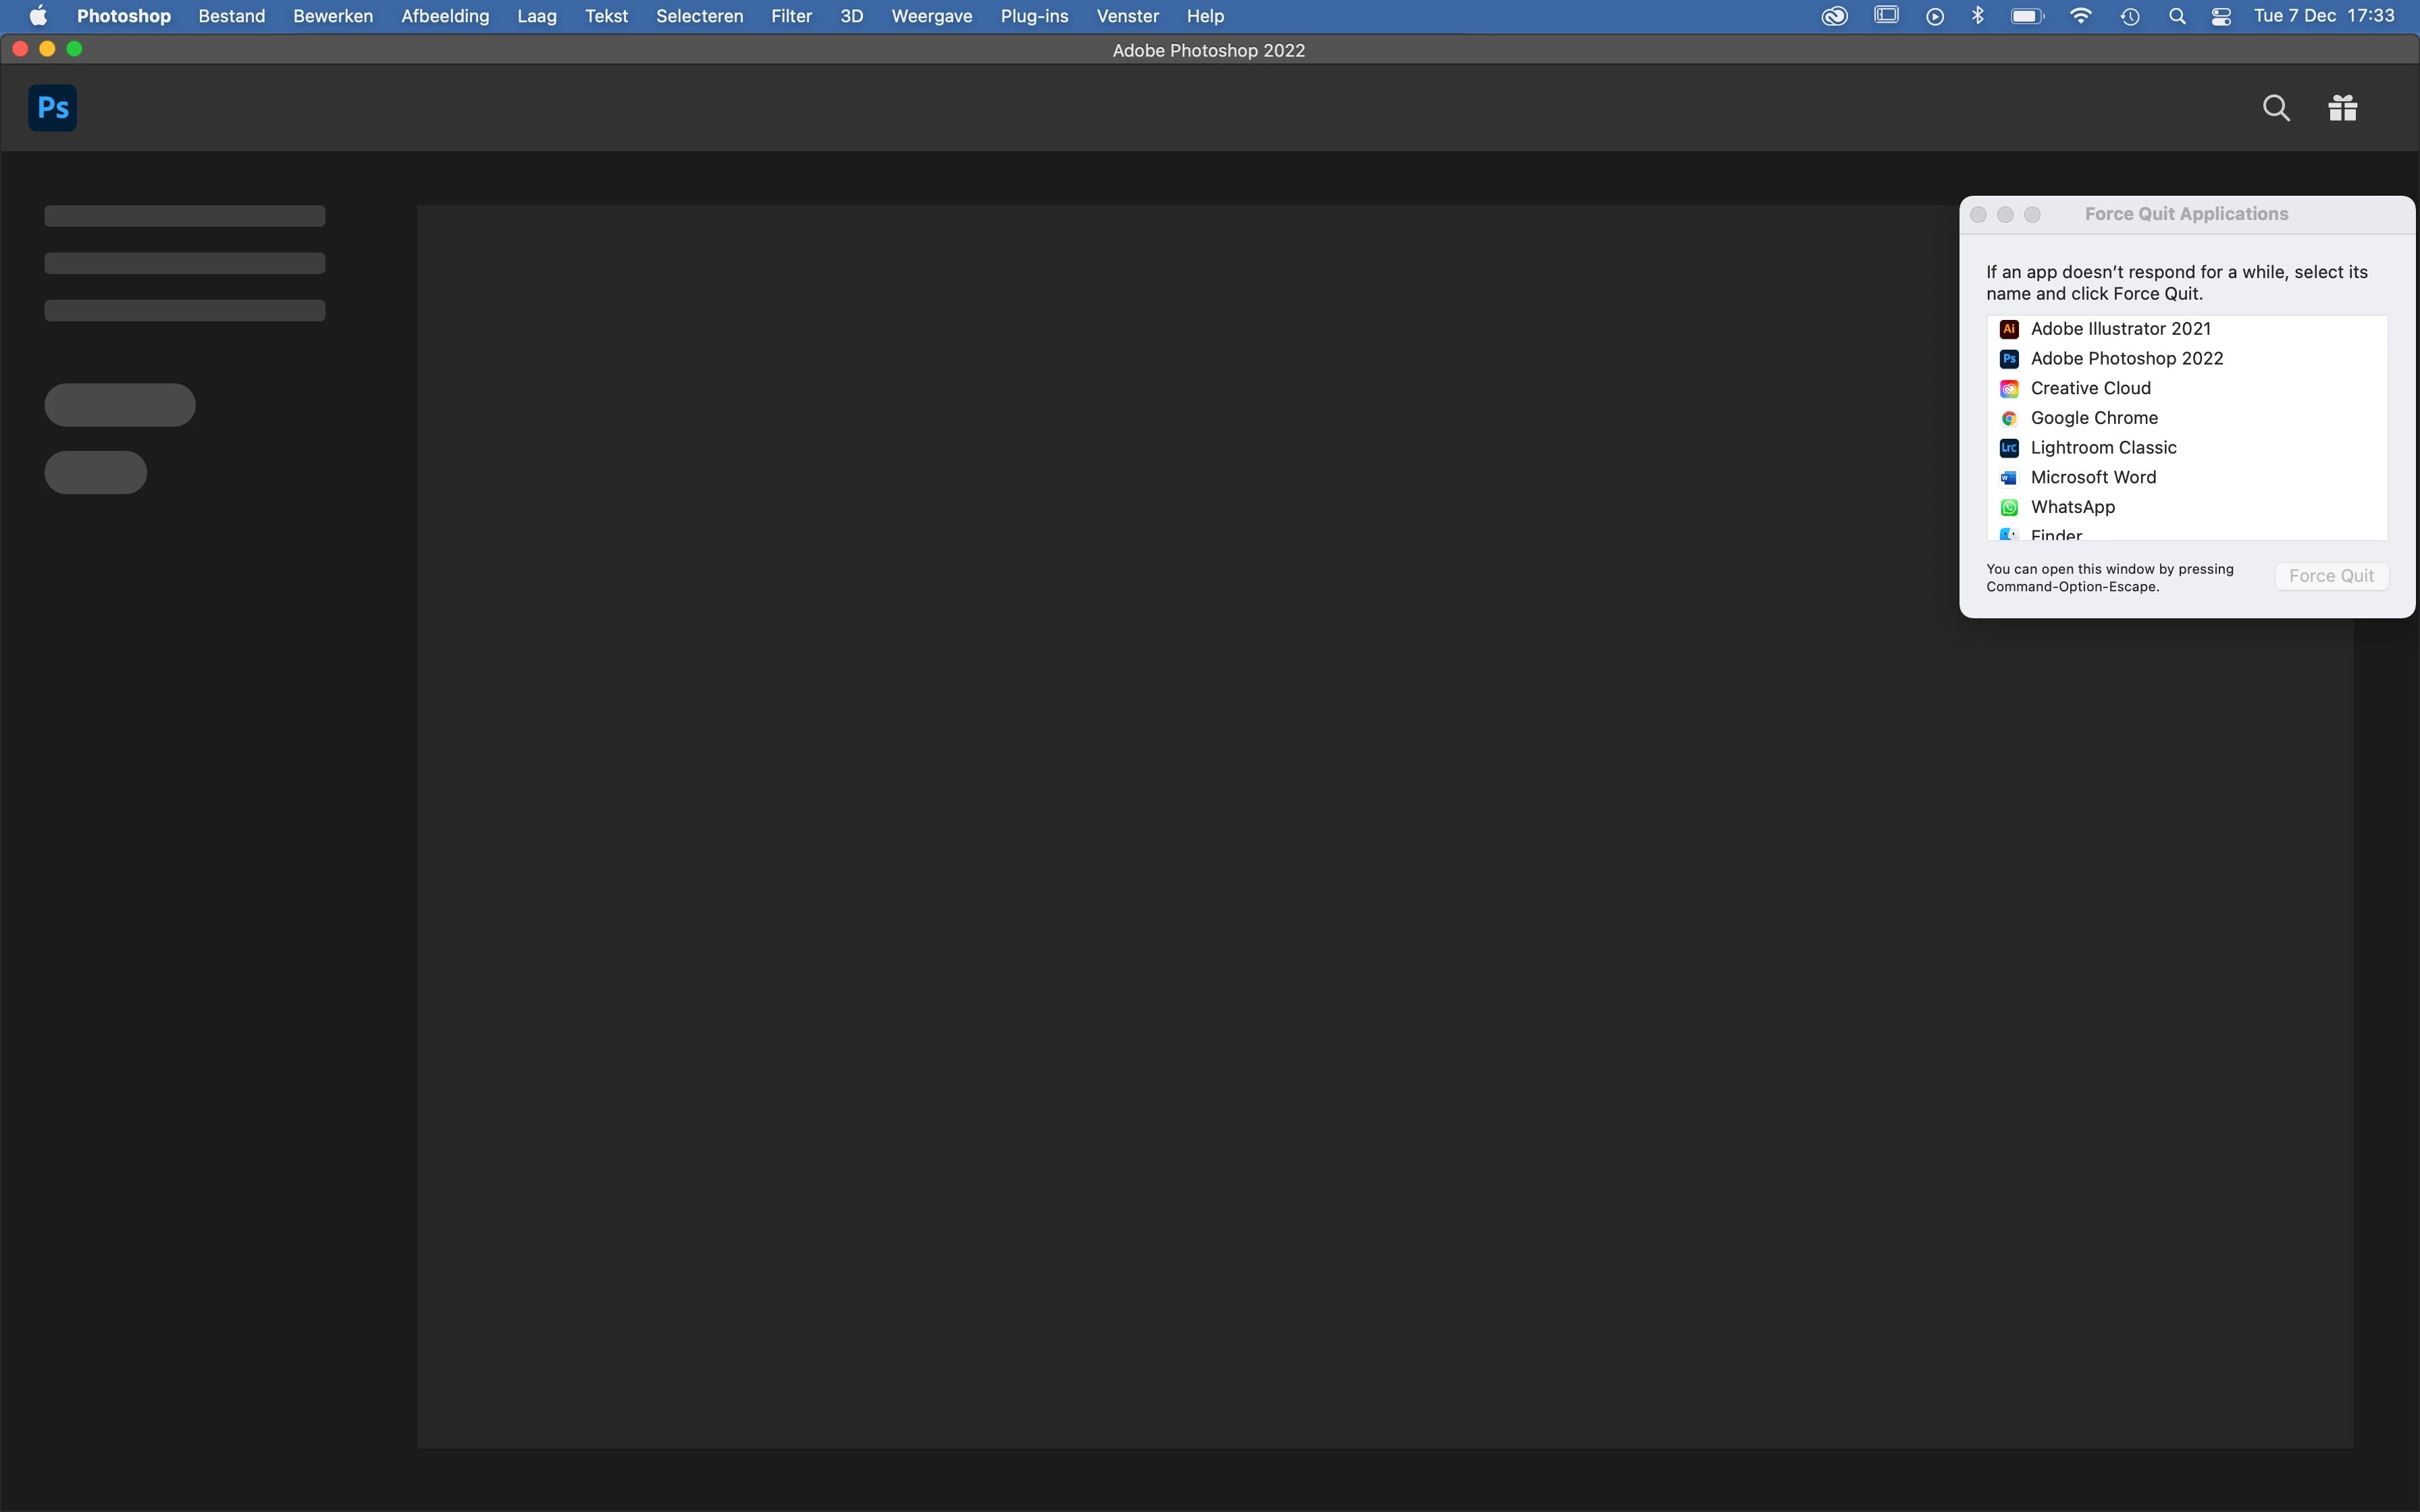Viewport: 2420px width, 1512px height.
Task: Open Spotlight search in menu bar
Action: pyautogui.click(x=2177, y=16)
